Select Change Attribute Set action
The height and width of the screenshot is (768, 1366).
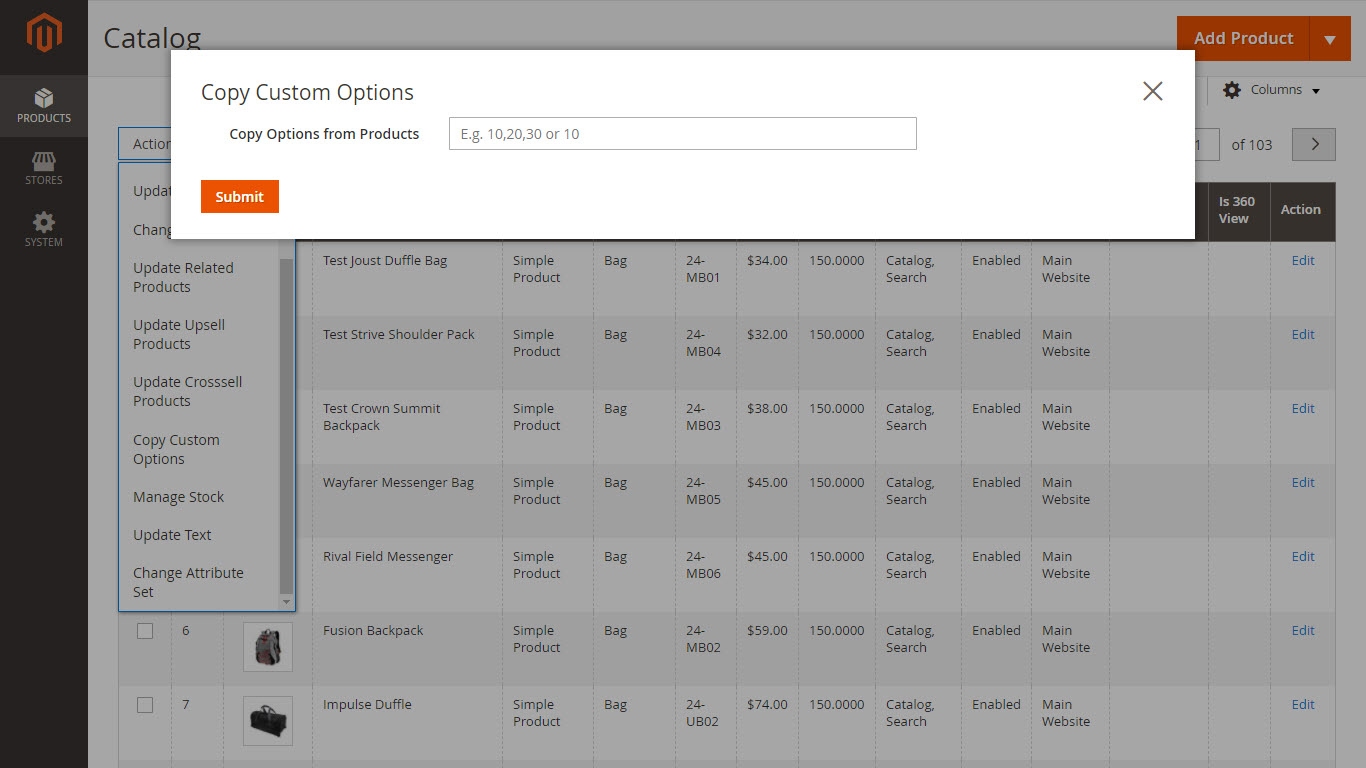point(188,582)
